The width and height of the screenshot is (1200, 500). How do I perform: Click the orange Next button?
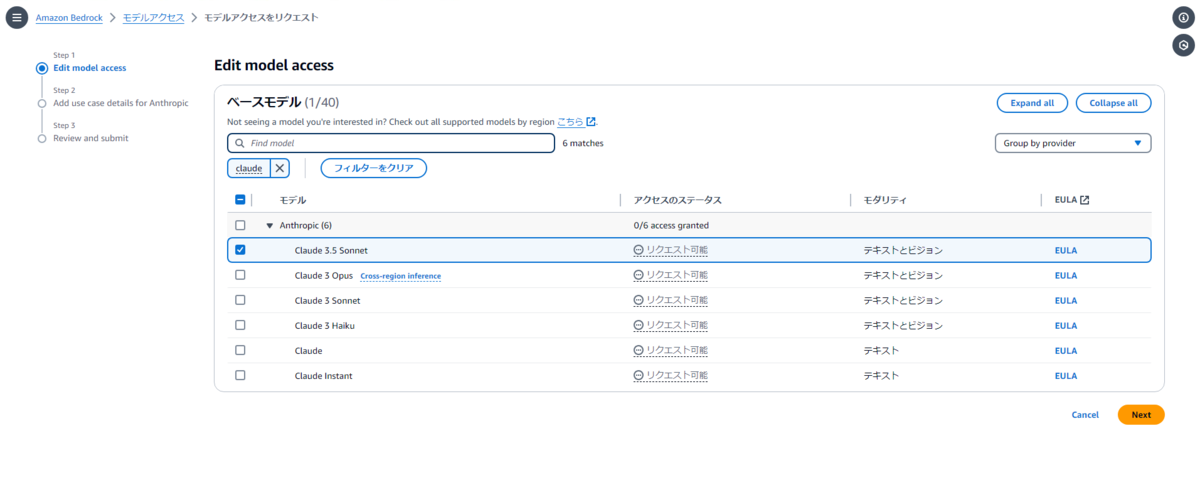pyautogui.click(x=1141, y=414)
